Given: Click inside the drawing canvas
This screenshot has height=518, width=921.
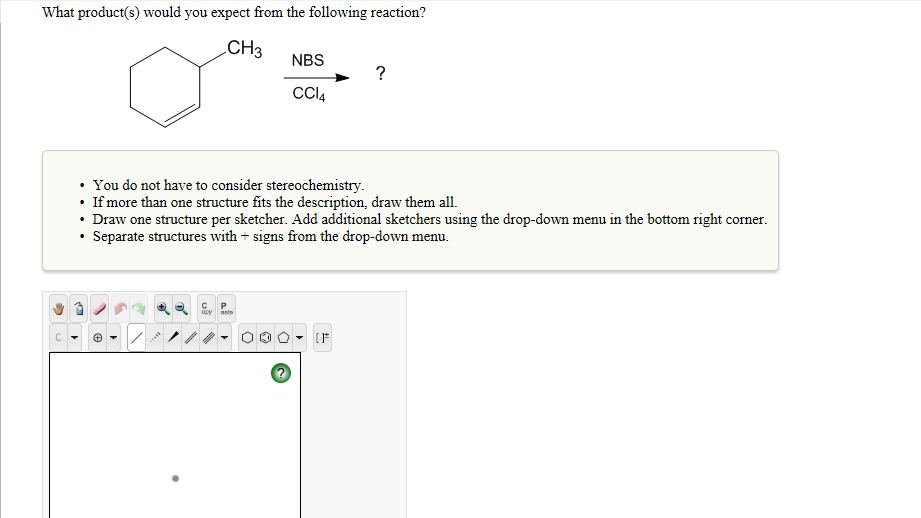Looking at the screenshot, I should coord(175,440).
